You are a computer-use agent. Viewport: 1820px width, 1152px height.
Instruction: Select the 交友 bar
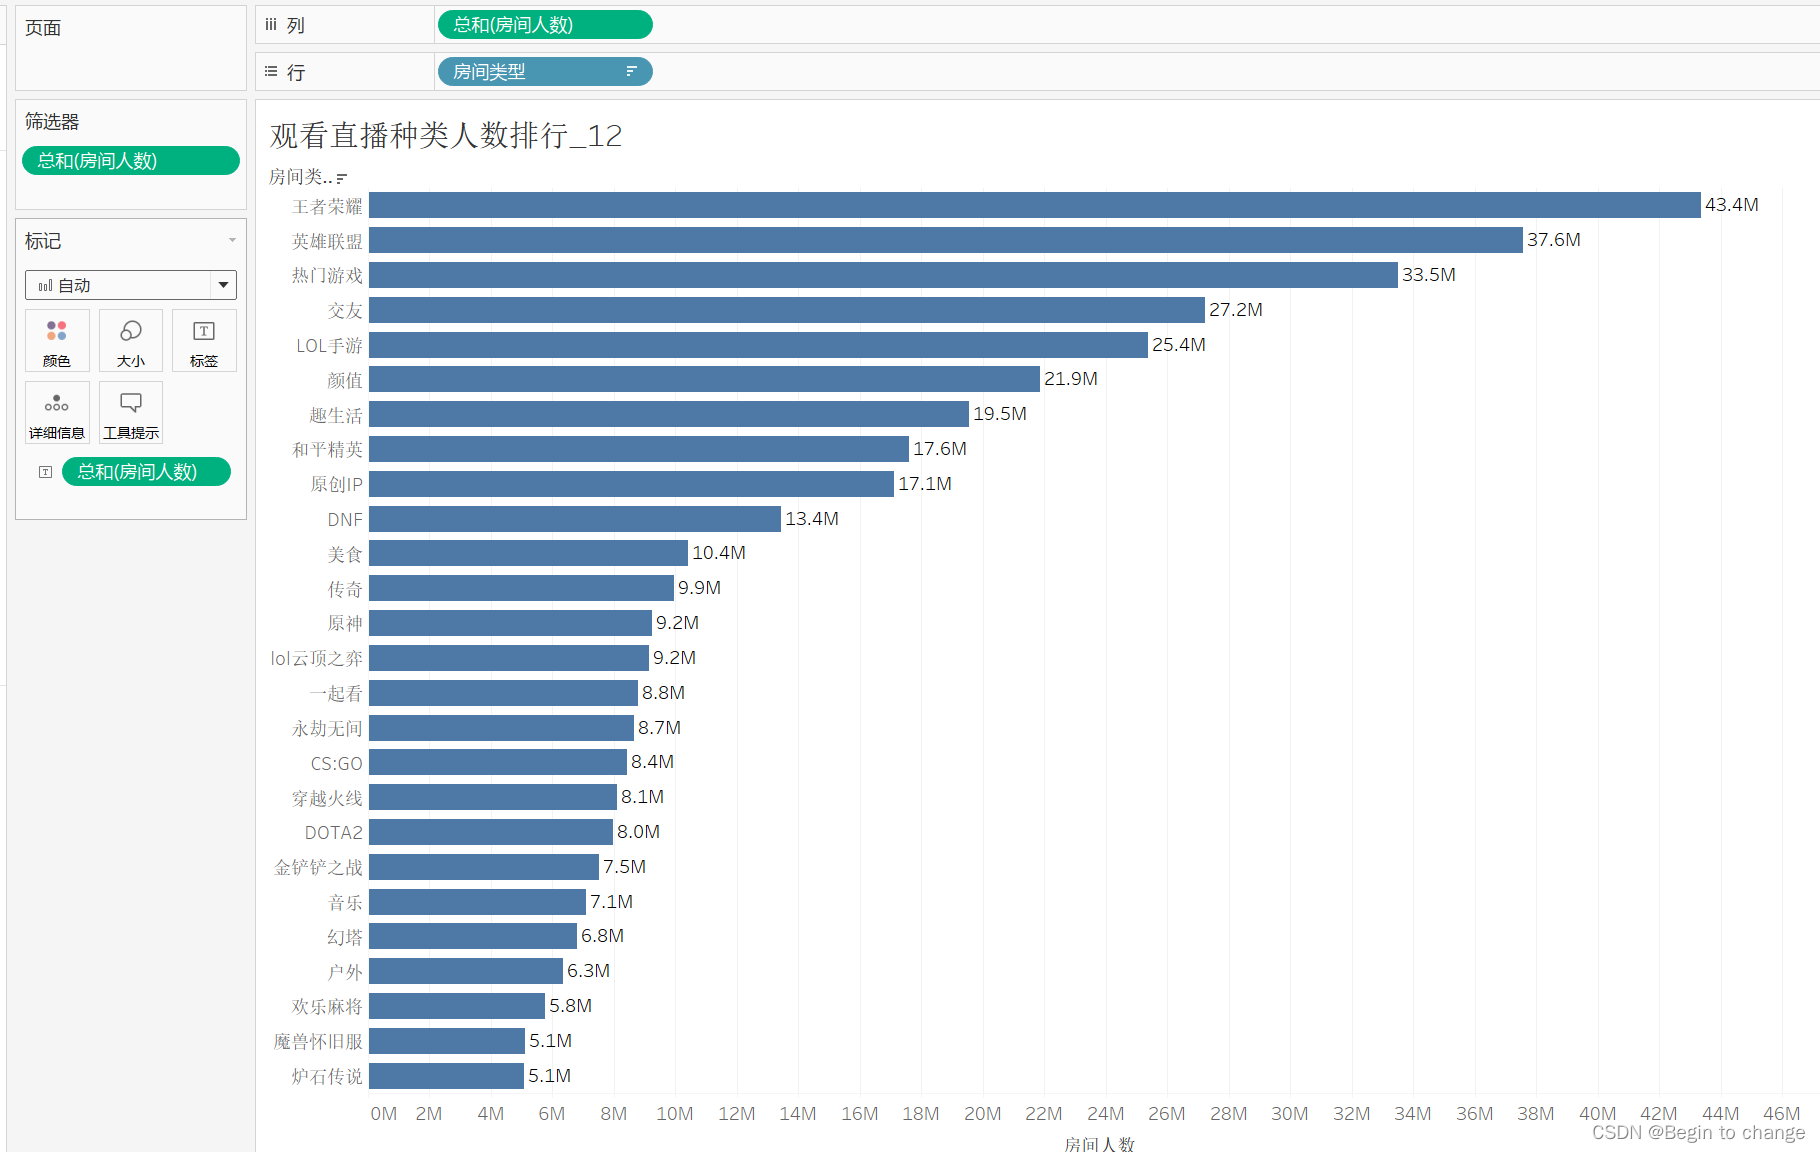[787, 310]
